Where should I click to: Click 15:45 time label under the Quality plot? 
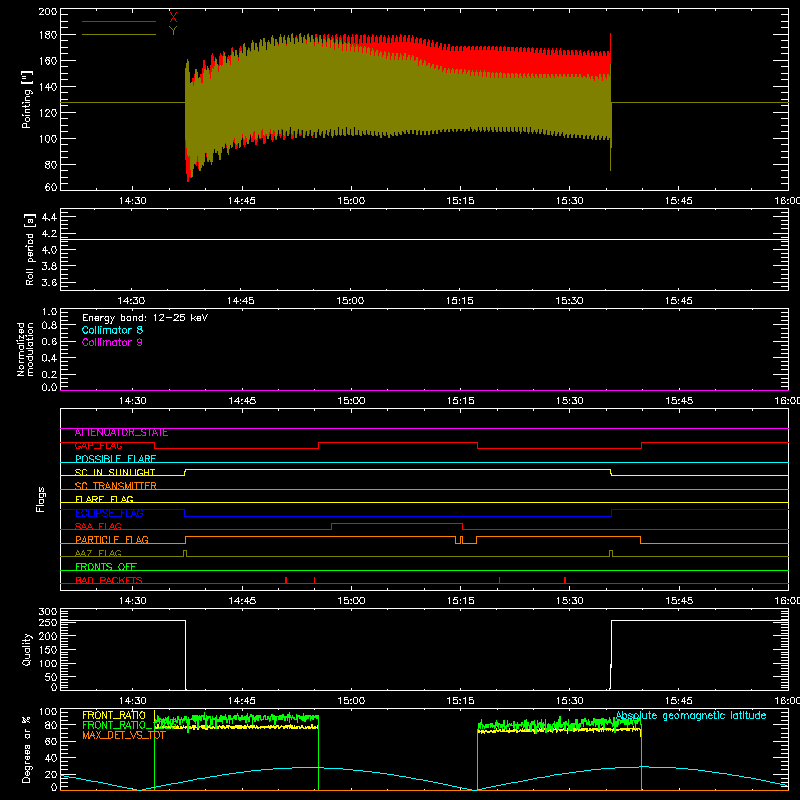tap(679, 701)
